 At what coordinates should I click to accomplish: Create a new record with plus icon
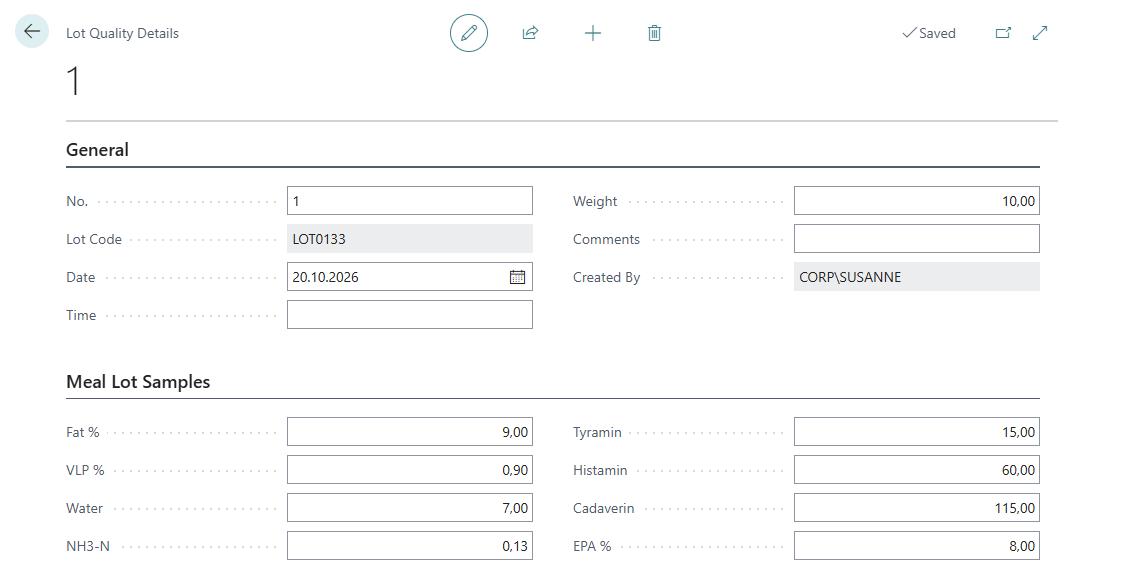(x=593, y=33)
